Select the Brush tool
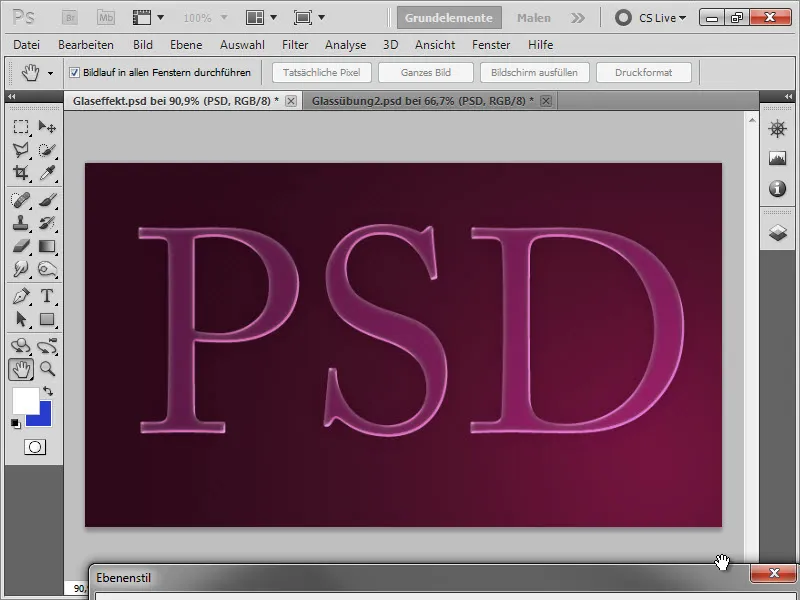The width and height of the screenshot is (800, 600). tap(47, 200)
